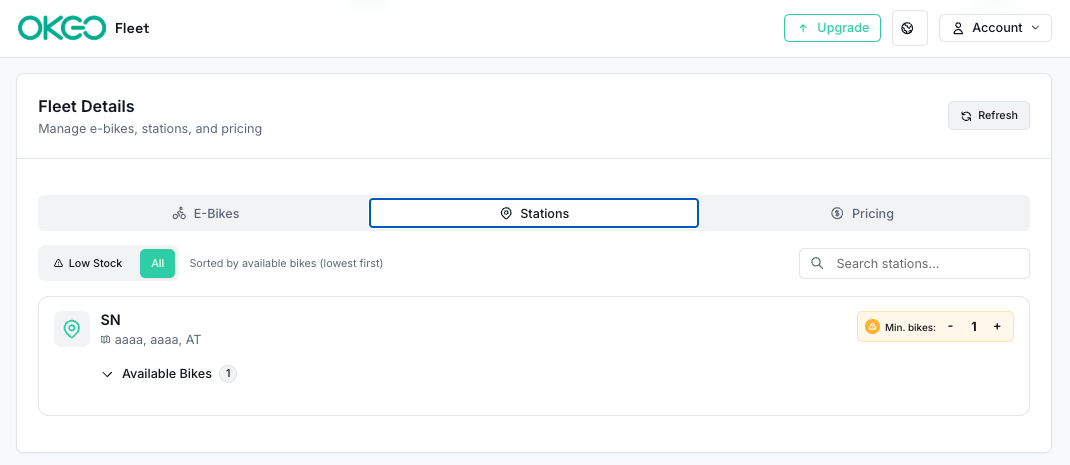
Task: Open the Pricing tab
Action: [x=863, y=213]
